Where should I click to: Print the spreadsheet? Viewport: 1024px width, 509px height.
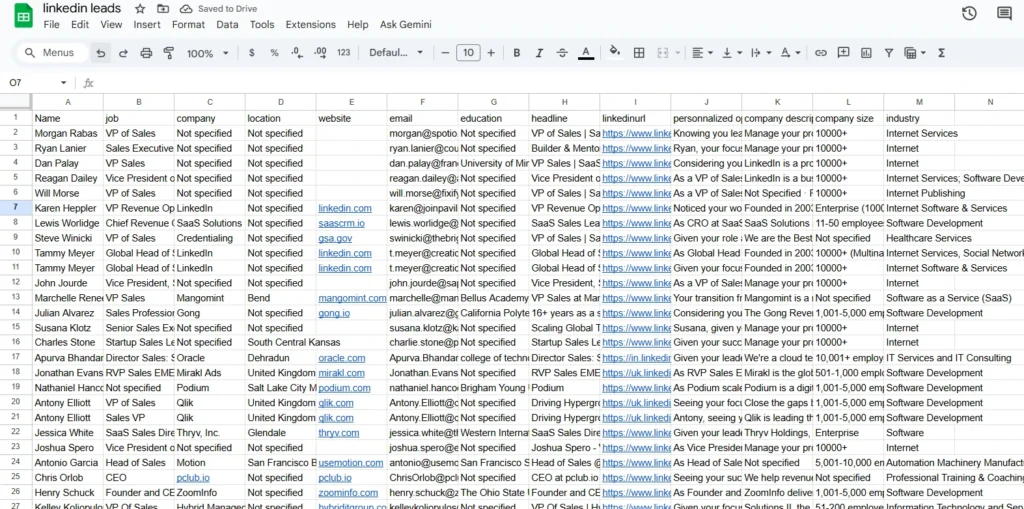[146, 53]
